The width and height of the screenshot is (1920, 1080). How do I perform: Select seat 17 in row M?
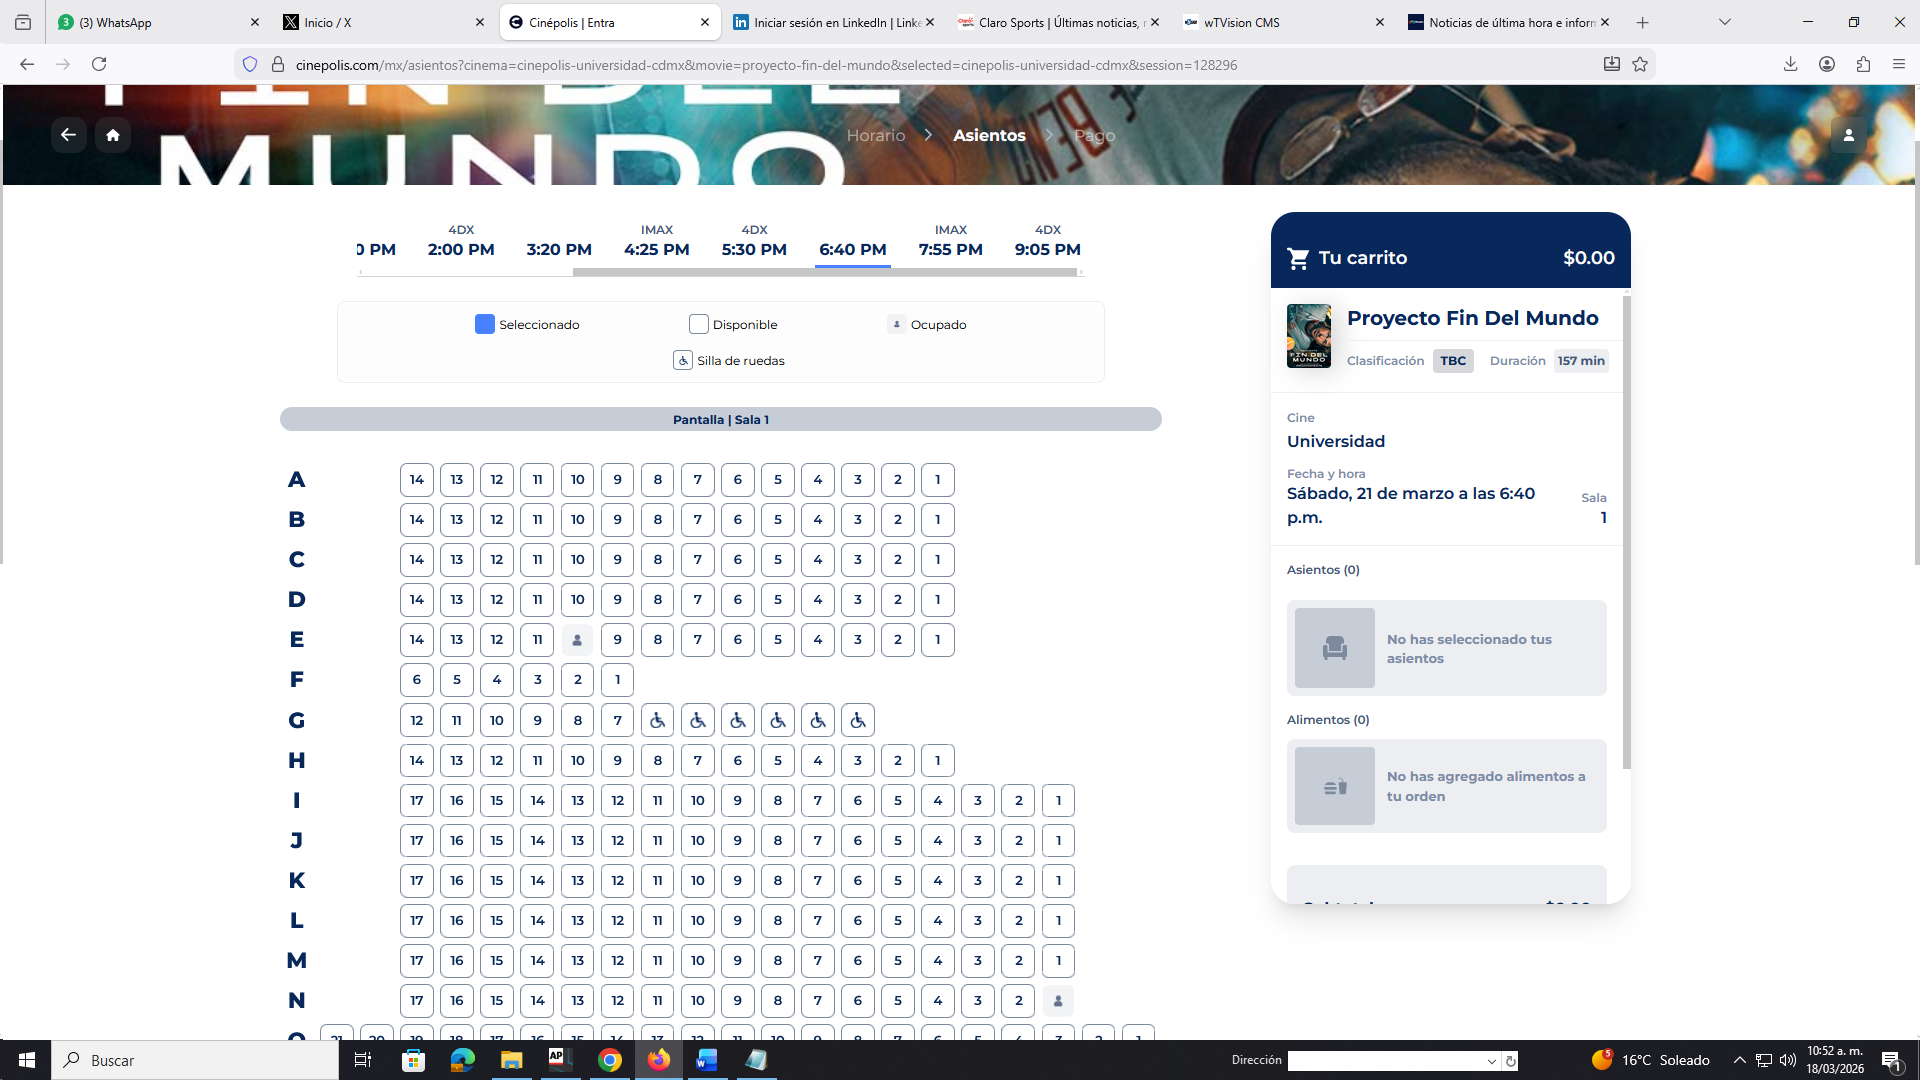[417, 961]
